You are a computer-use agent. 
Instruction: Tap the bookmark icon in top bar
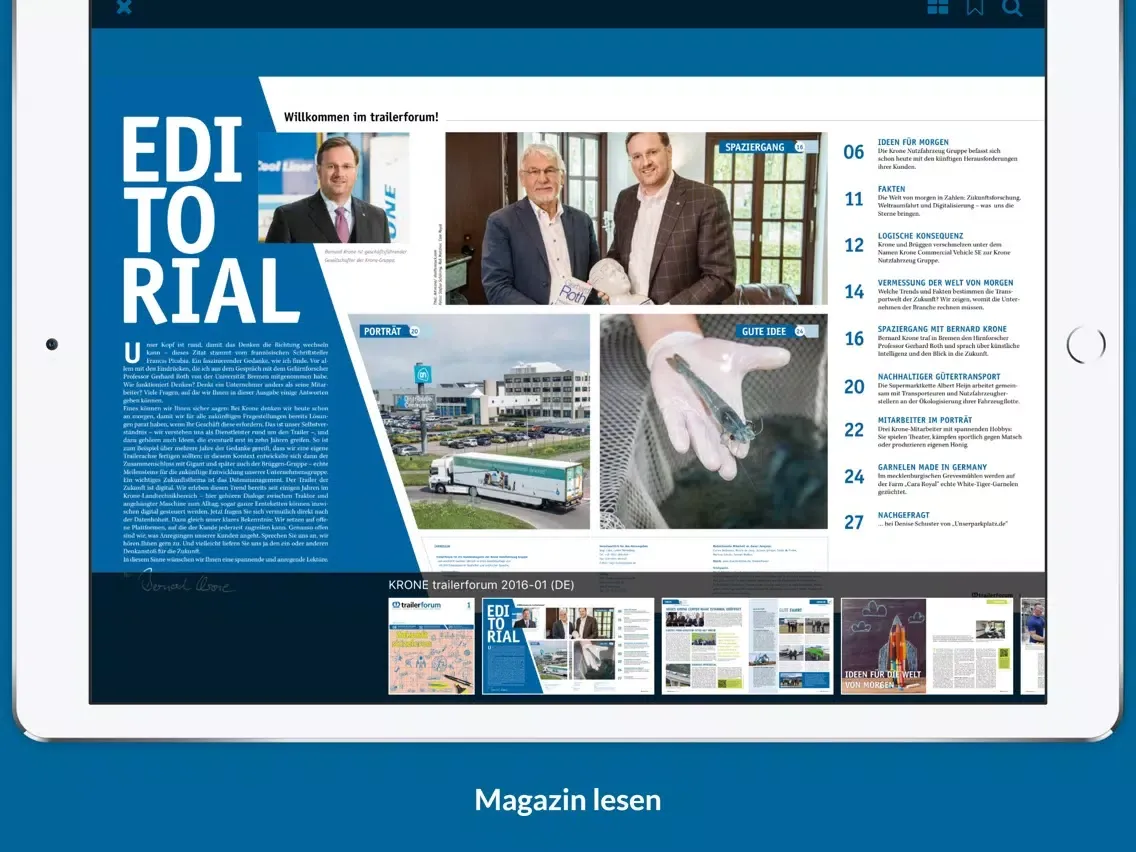click(975, 7)
